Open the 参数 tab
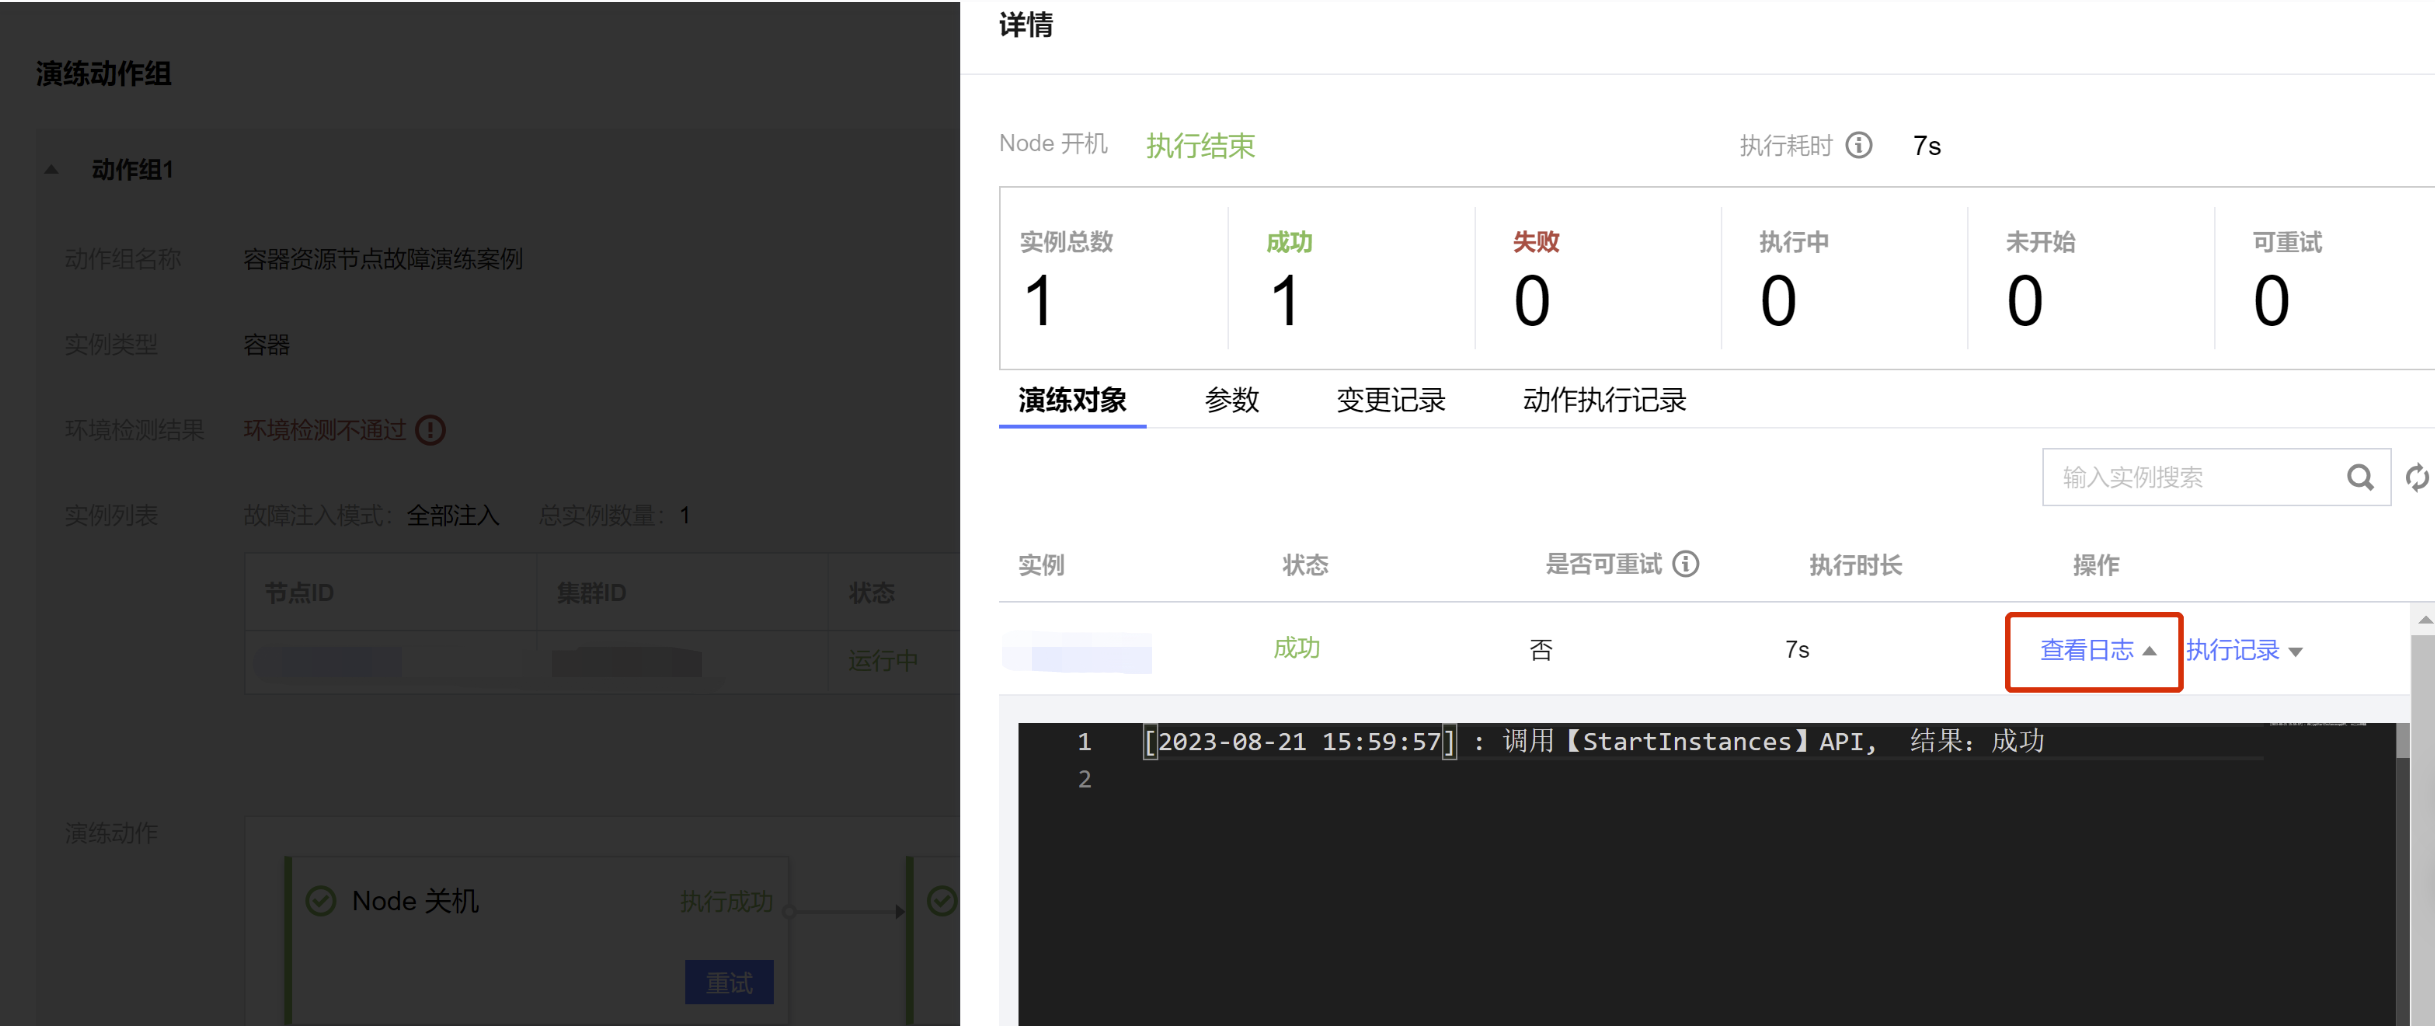2435x1026 pixels. [x=1232, y=400]
